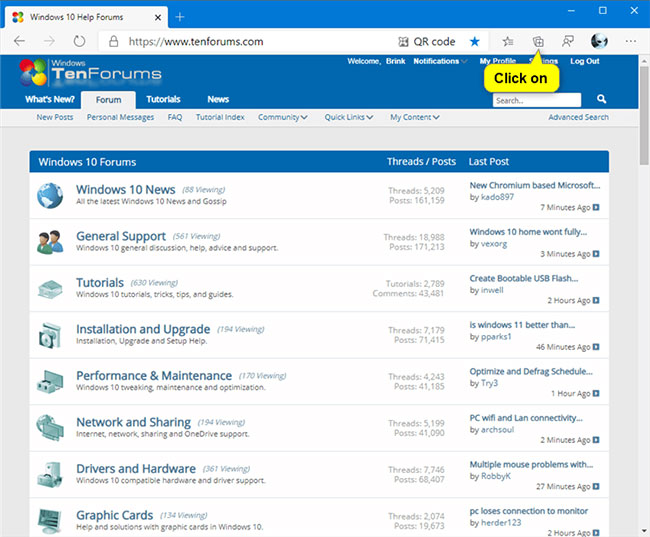The width and height of the screenshot is (650, 537).
Task: Open the What's New? tab
Action: (x=50, y=99)
